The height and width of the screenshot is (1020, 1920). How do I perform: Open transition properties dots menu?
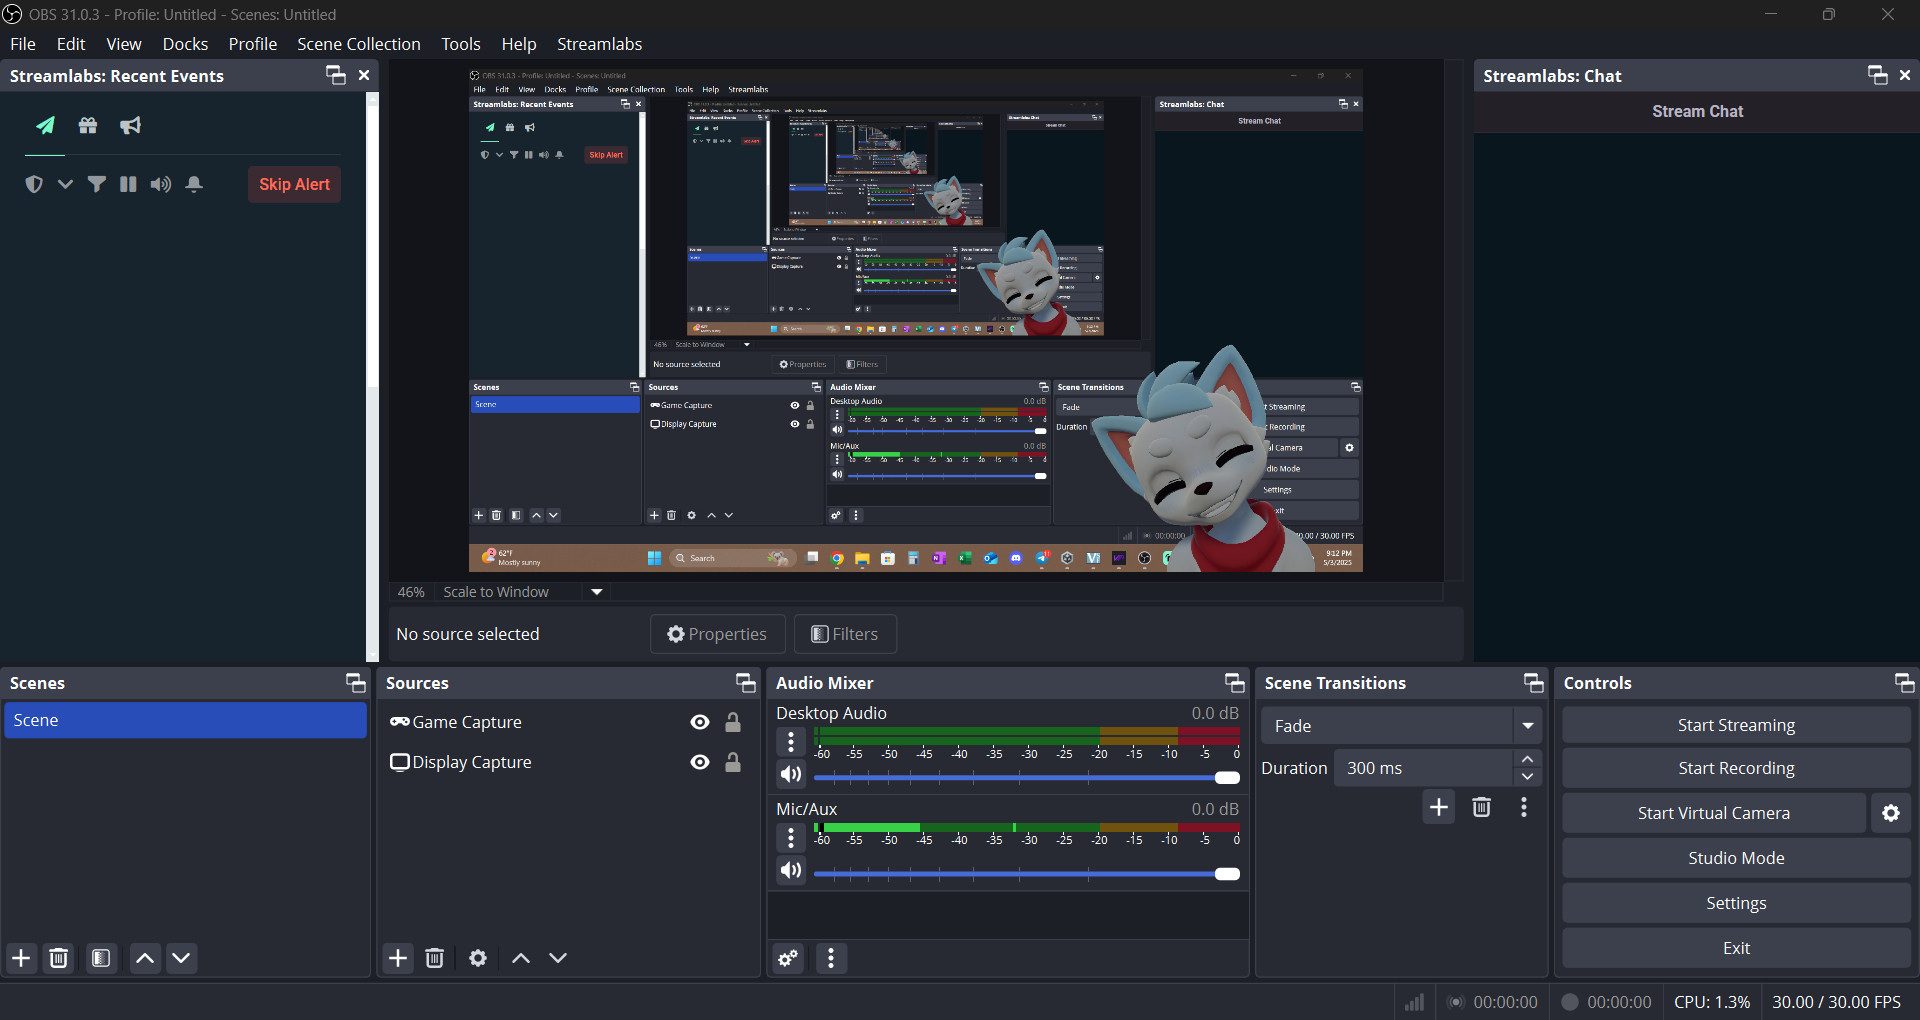[1524, 807]
